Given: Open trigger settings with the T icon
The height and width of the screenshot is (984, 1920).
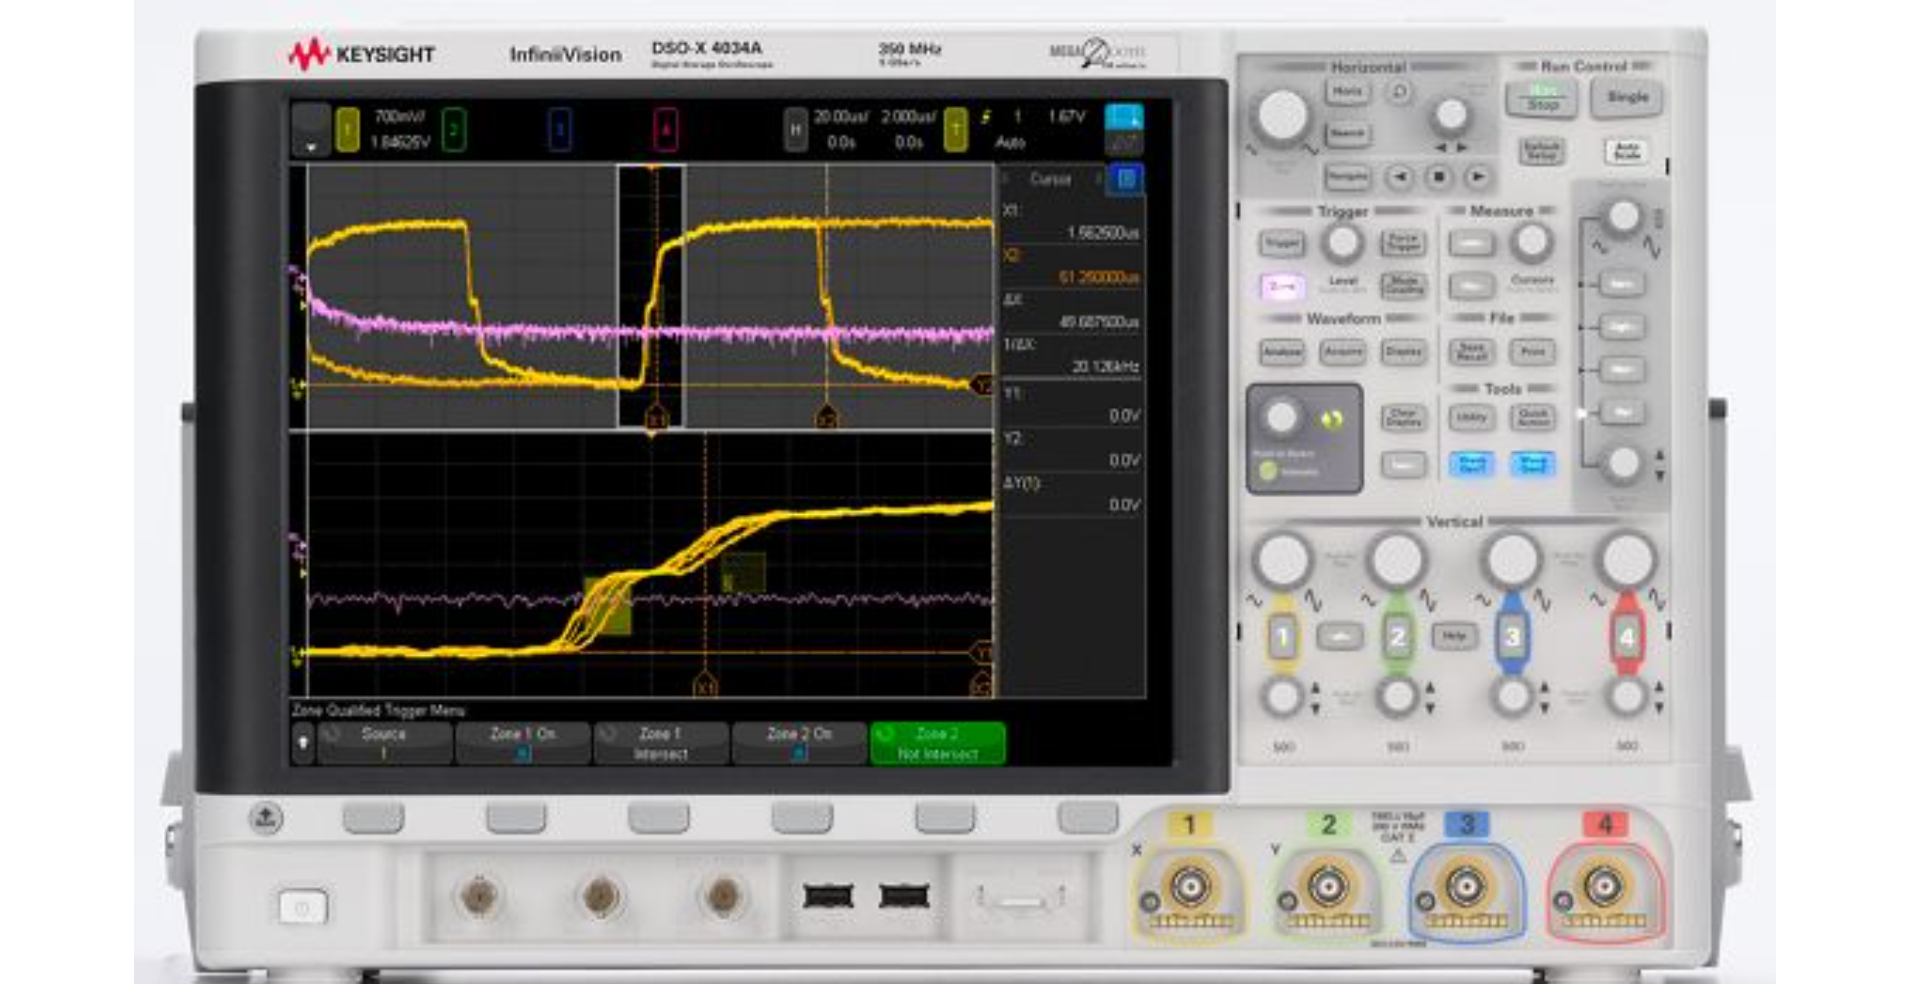Looking at the screenshot, I should coord(957,129).
